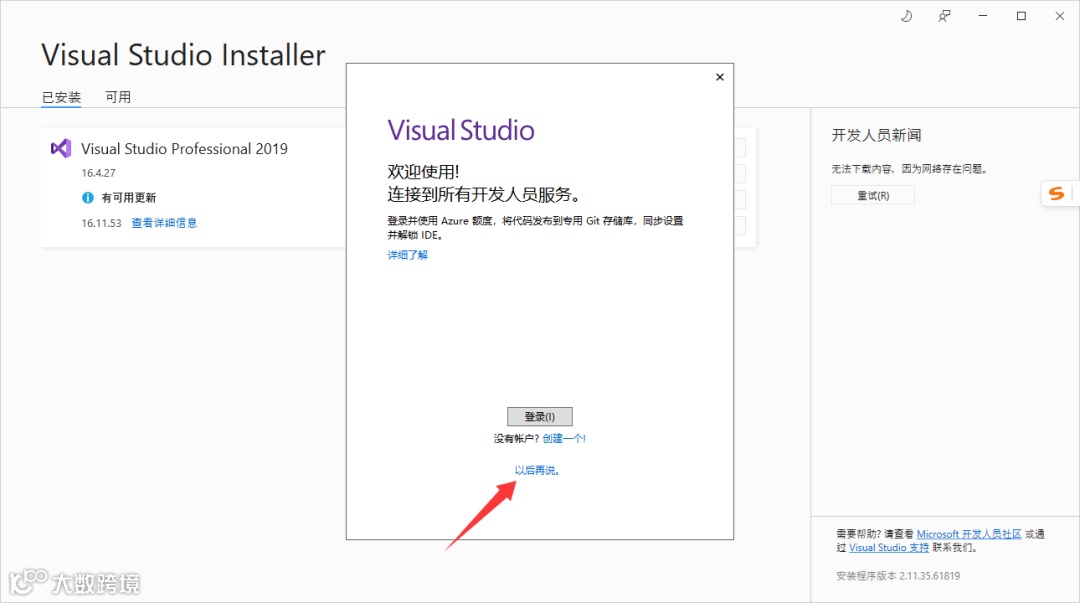Close the Visual Studio welcome dialog
This screenshot has width=1080, height=603.
click(x=720, y=77)
